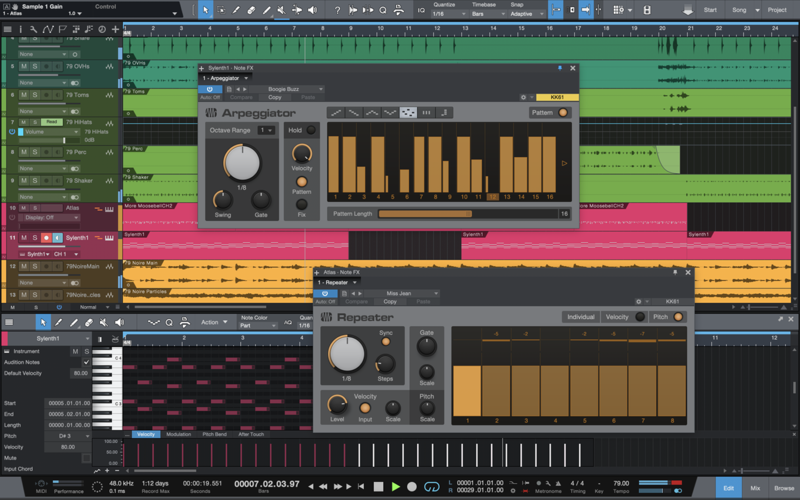Click the Play button in transport bar

[x=396, y=487]
